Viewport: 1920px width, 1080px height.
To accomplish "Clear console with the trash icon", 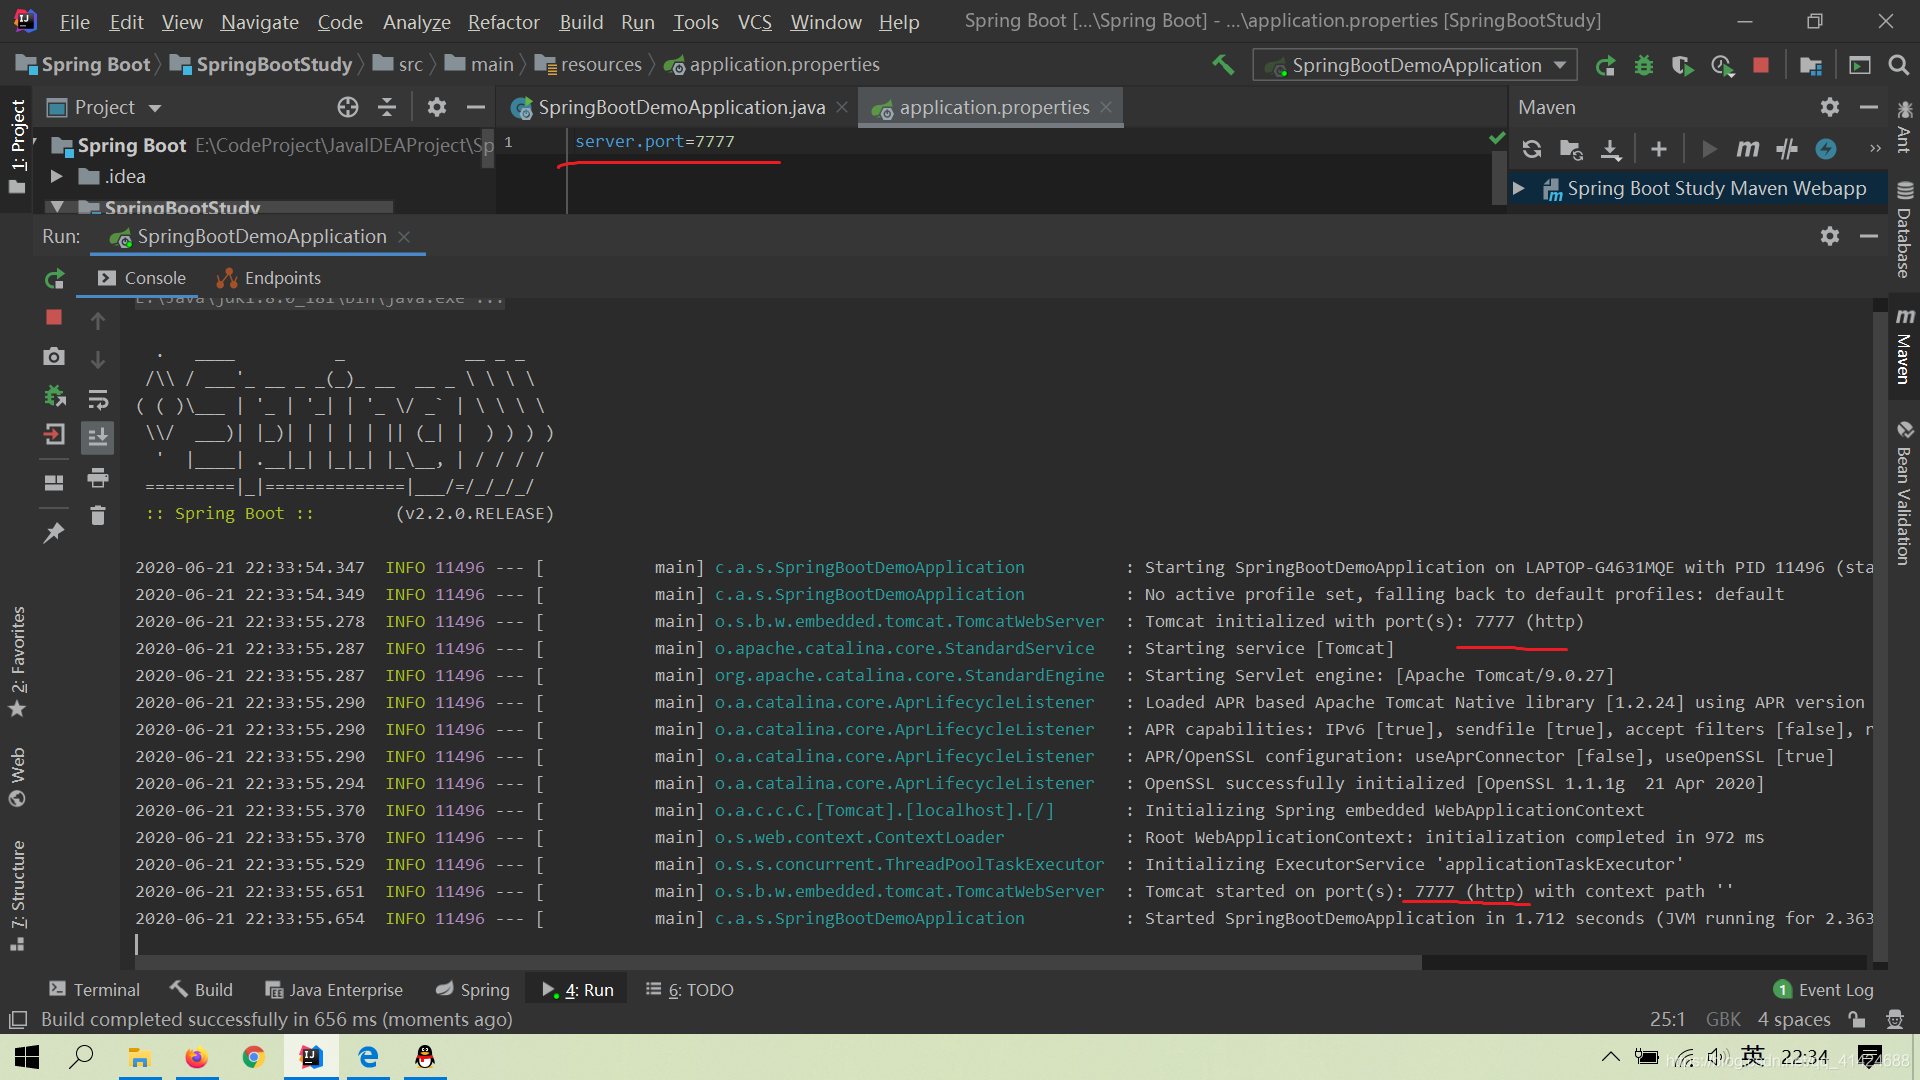I will [x=98, y=516].
